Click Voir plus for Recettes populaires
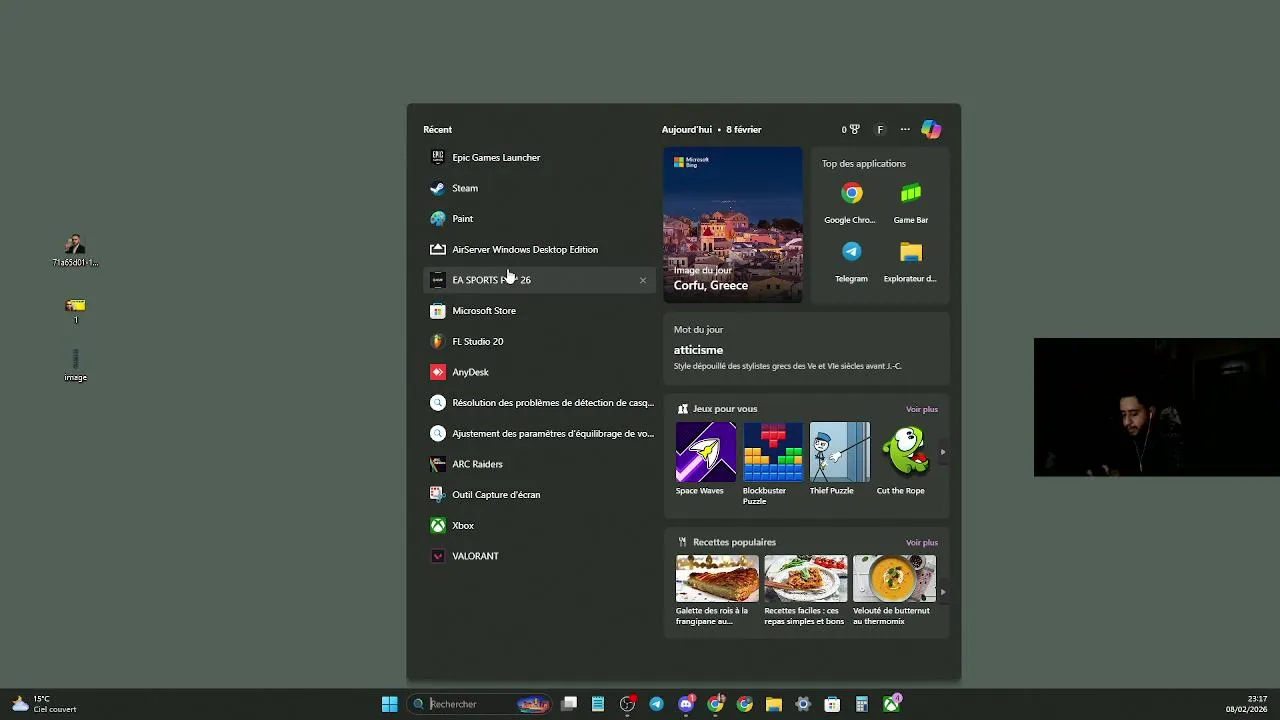 tap(922, 543)
